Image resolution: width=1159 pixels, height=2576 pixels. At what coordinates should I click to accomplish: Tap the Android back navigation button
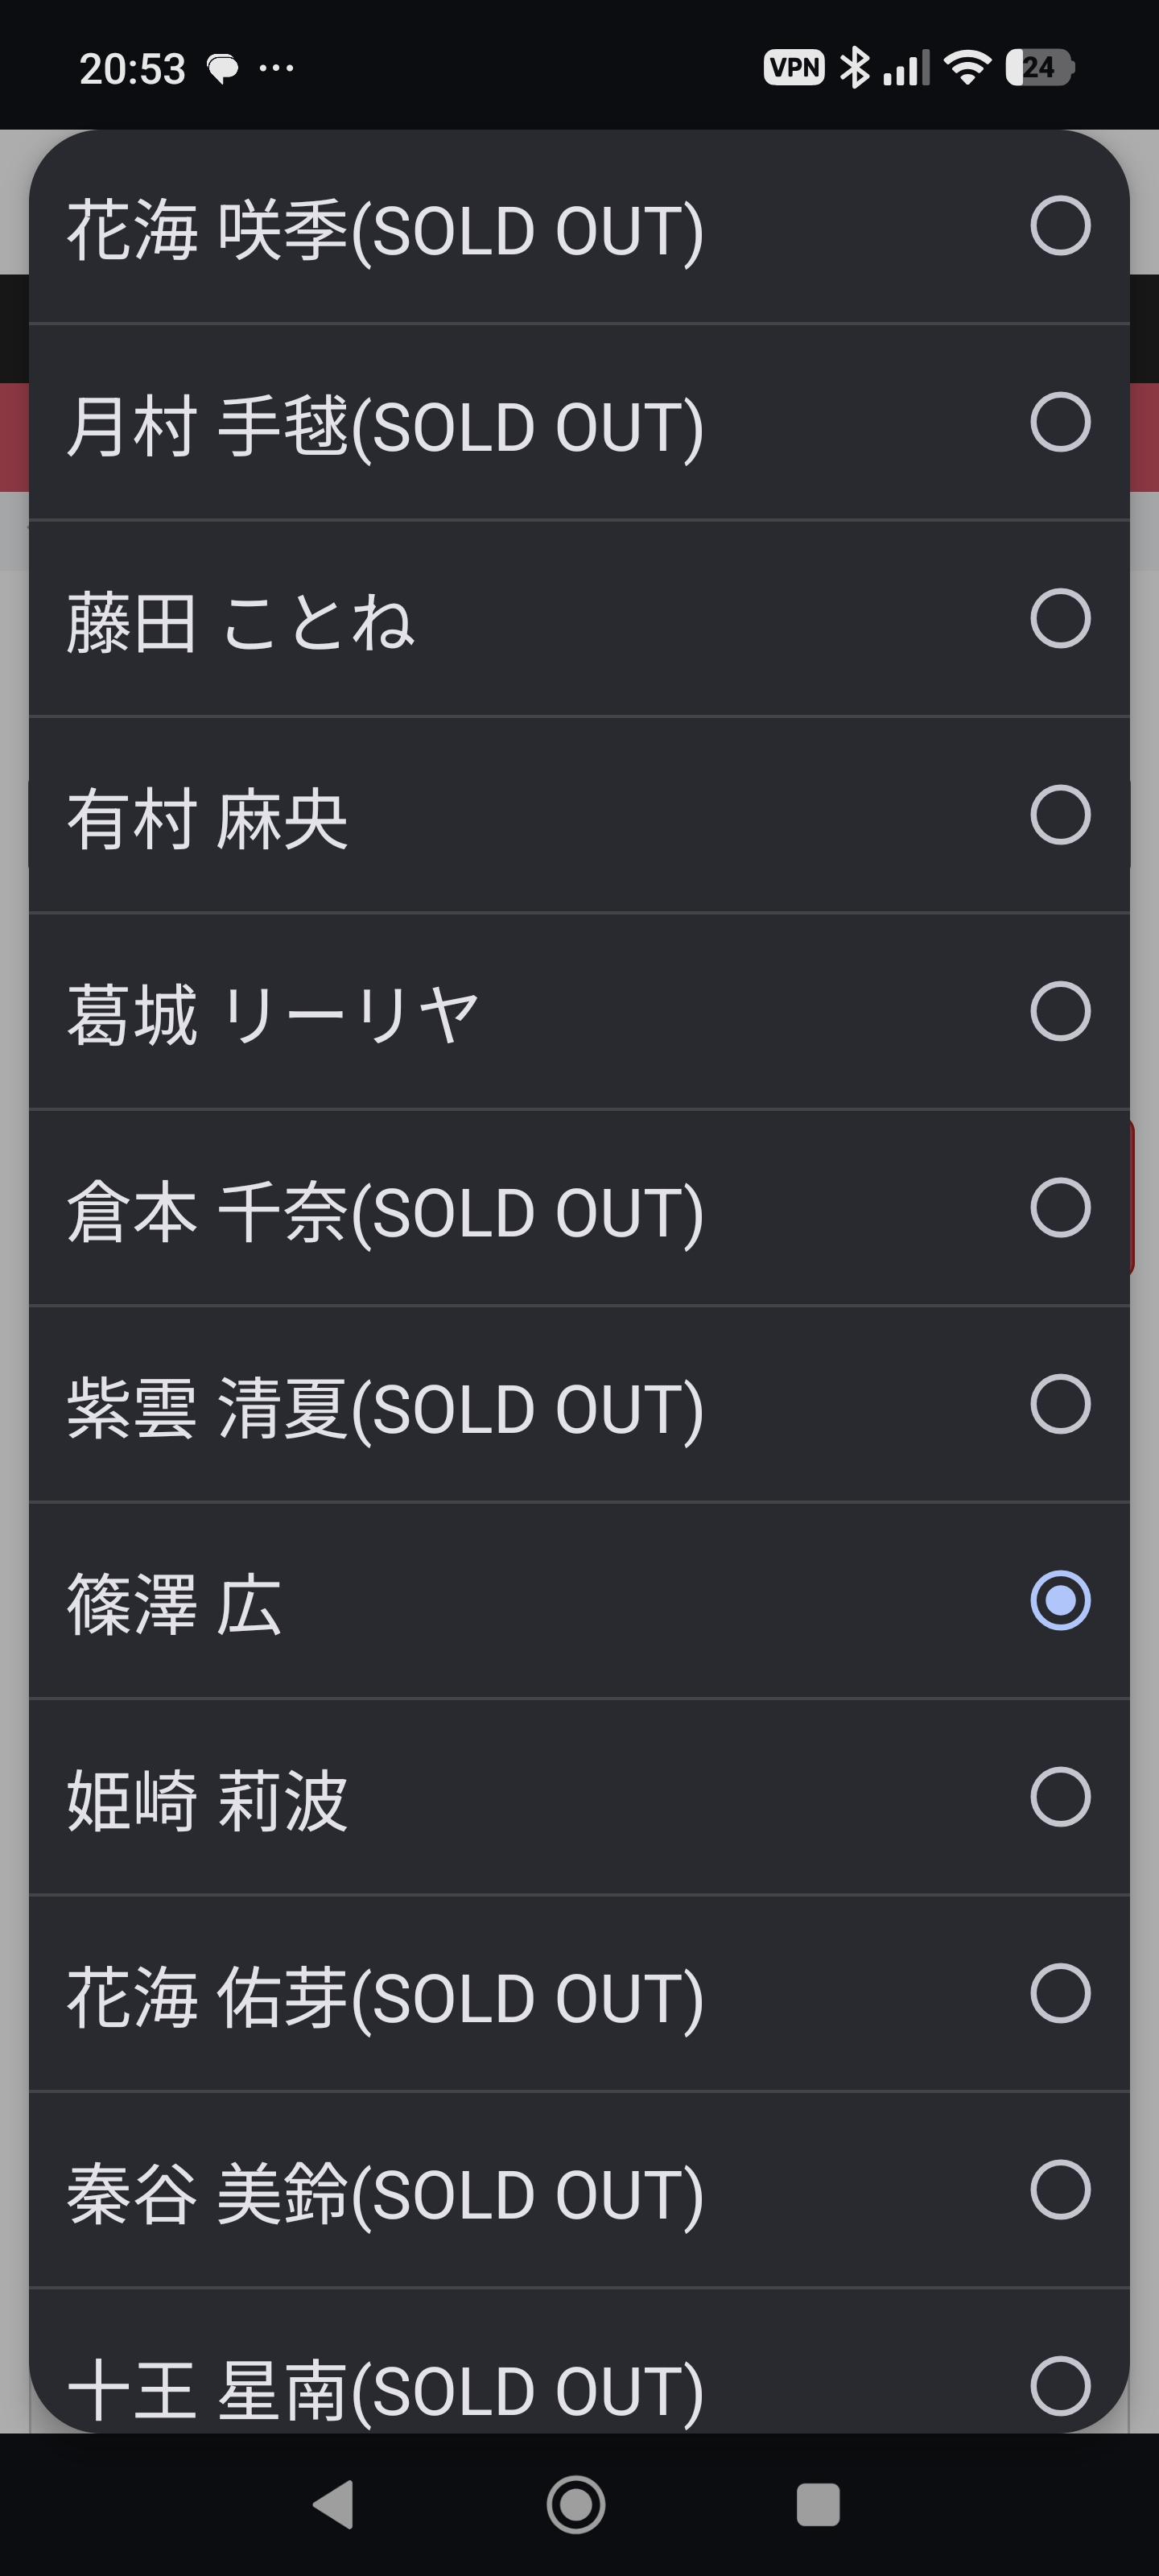pos(334,2504)
